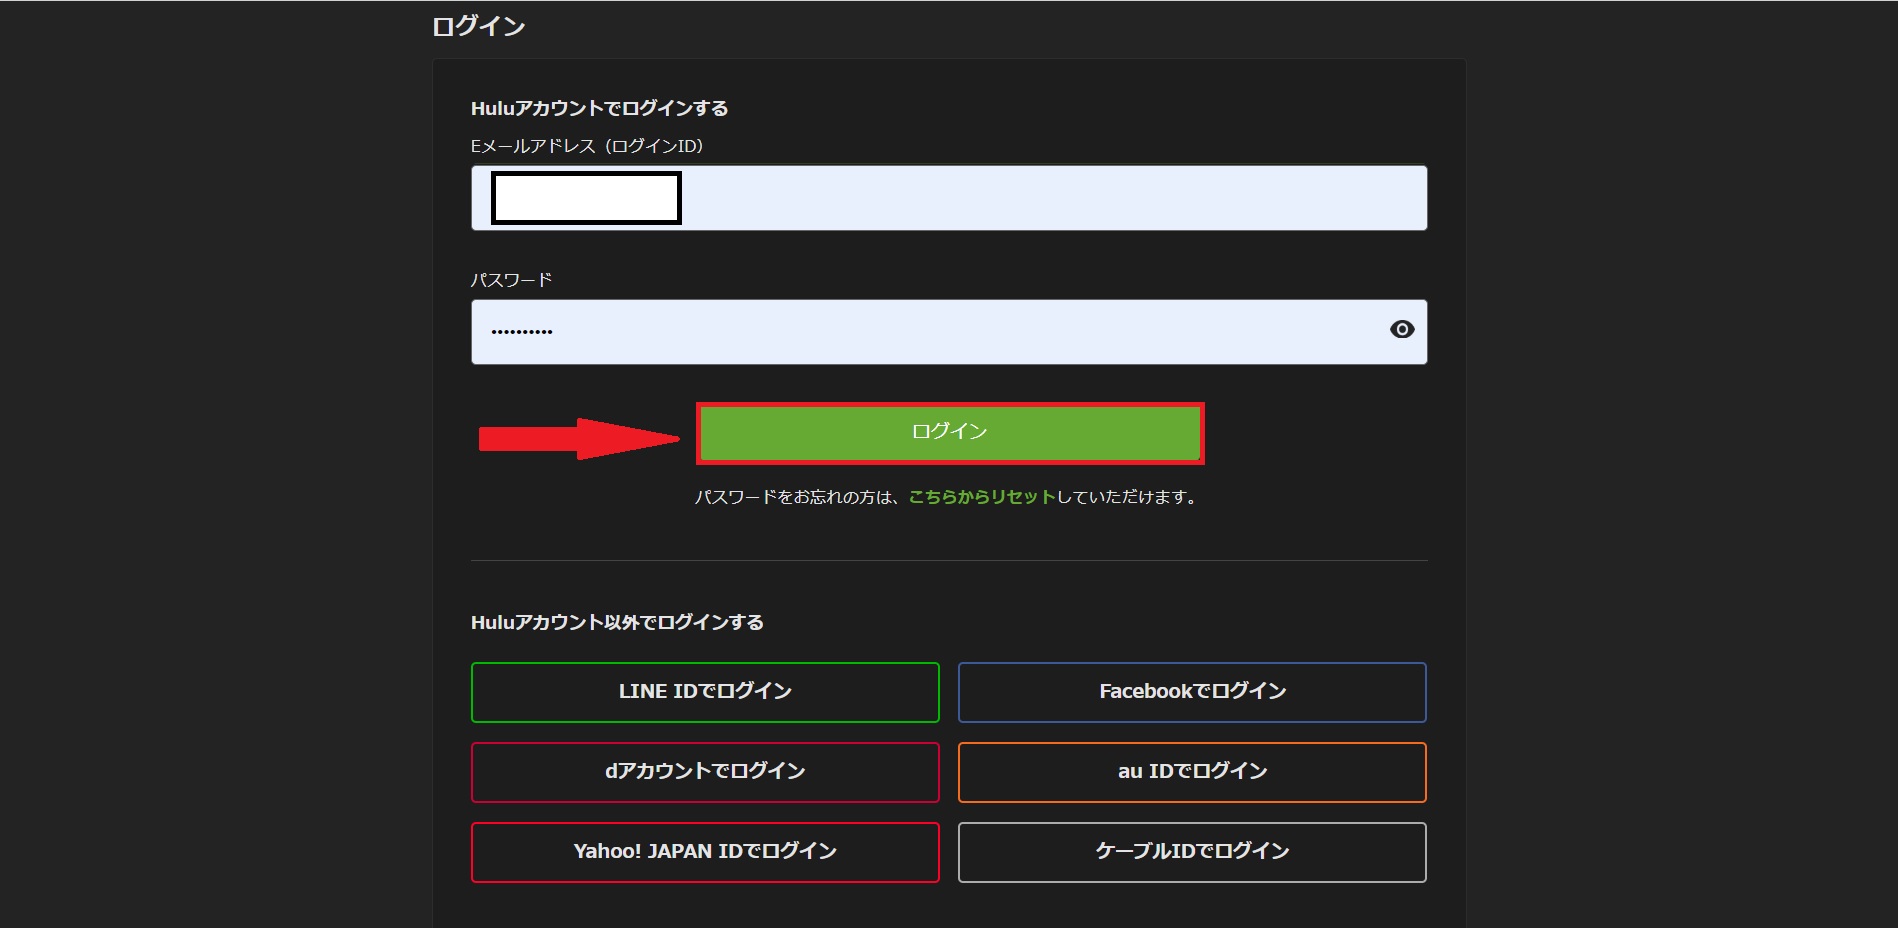Choose Facebookでログイン

[x=1192, y=692]
